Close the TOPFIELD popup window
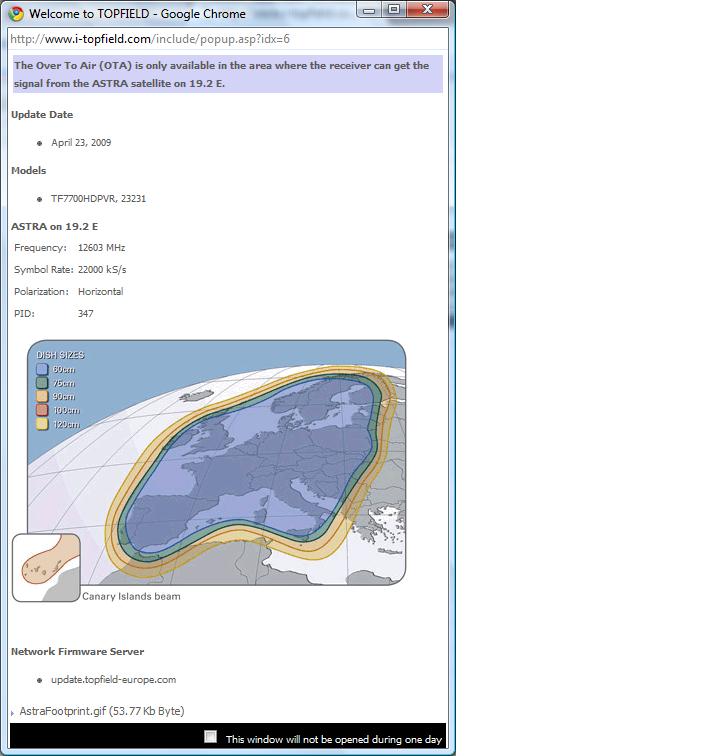 [x=427, y=10]
